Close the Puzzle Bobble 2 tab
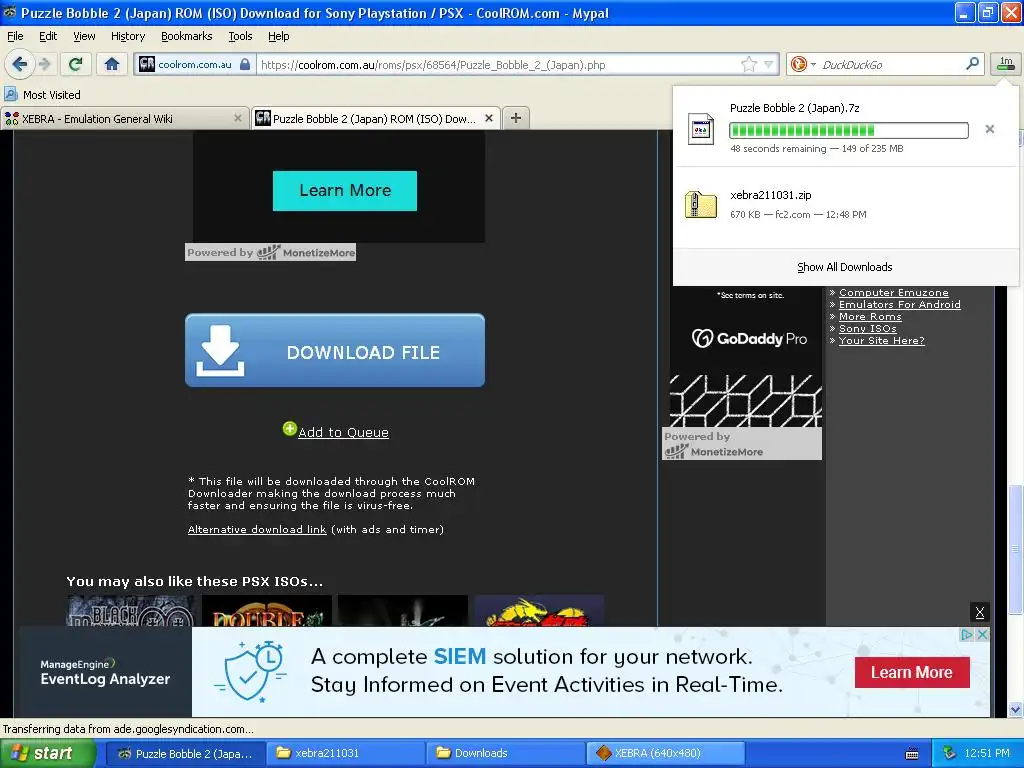Image resolution: width=1024 pixels, height=768 pixels. 488,118
